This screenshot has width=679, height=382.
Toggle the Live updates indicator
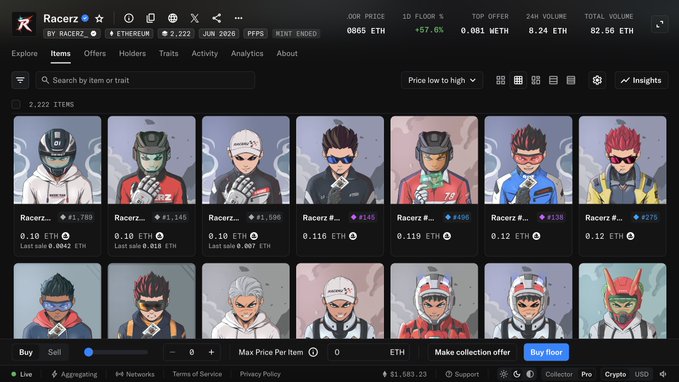(x=22, y=374)
